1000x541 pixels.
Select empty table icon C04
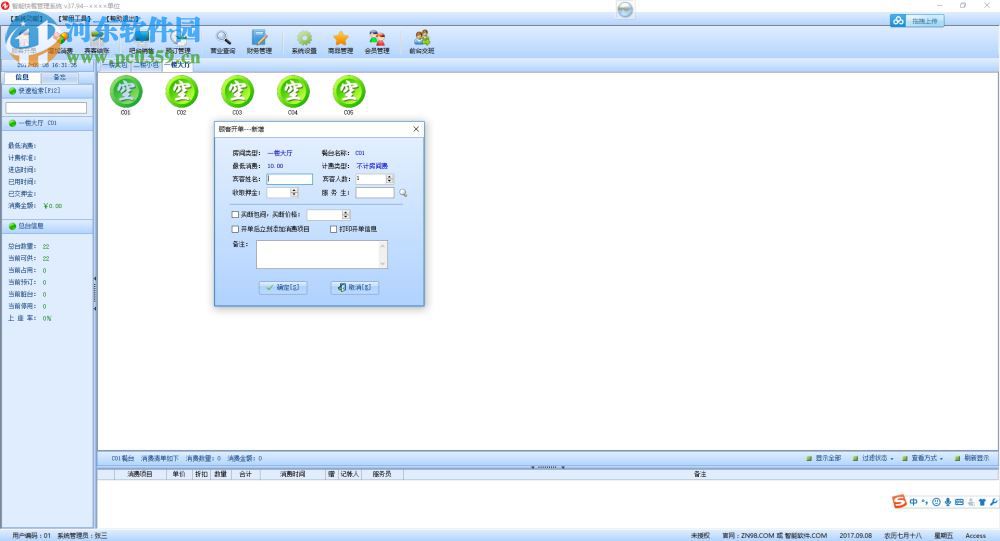[x=293, y=91]
